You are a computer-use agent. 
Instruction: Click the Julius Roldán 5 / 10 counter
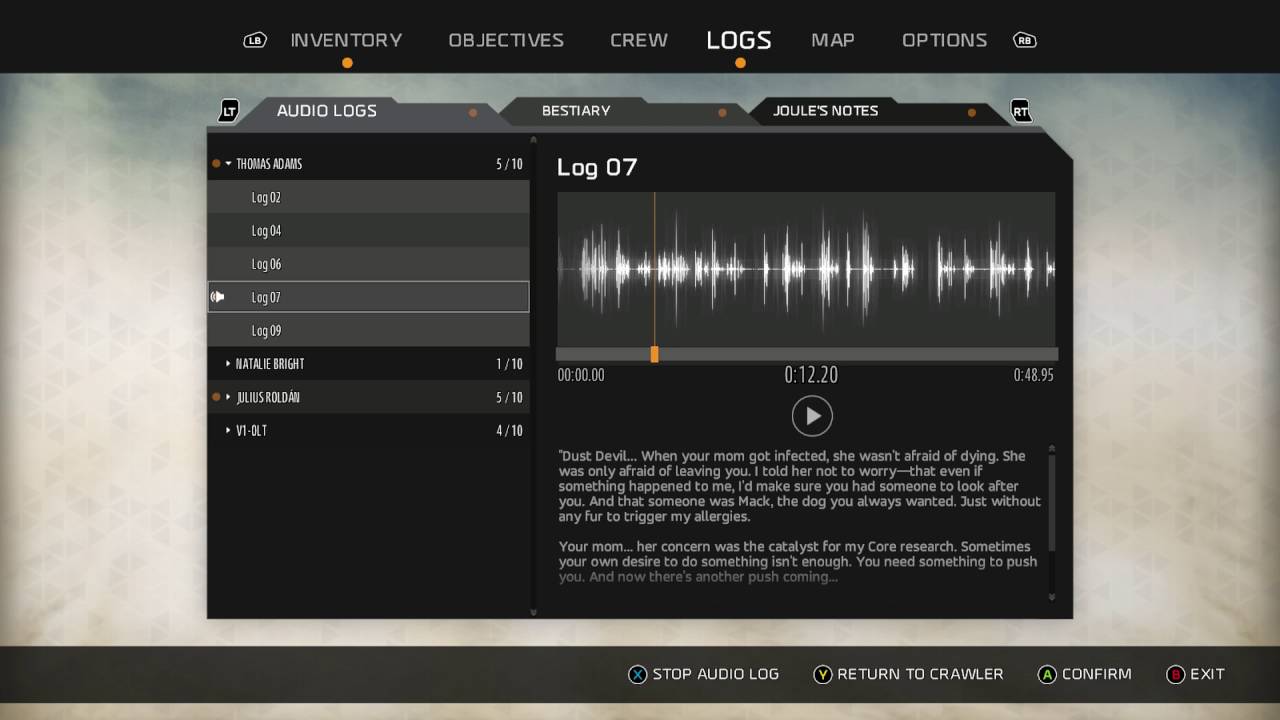[509, 397]
